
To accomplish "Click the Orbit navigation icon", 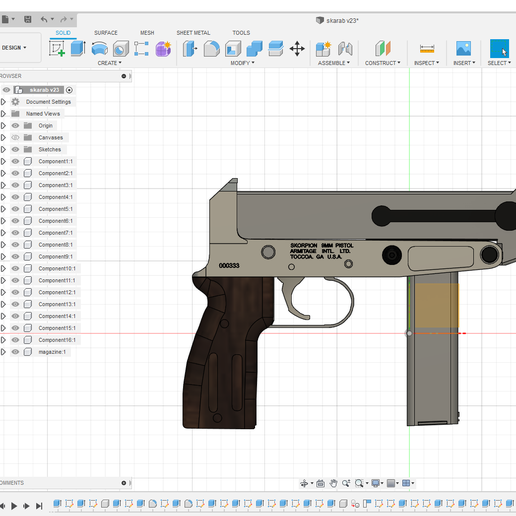I will tap(304, 483).
